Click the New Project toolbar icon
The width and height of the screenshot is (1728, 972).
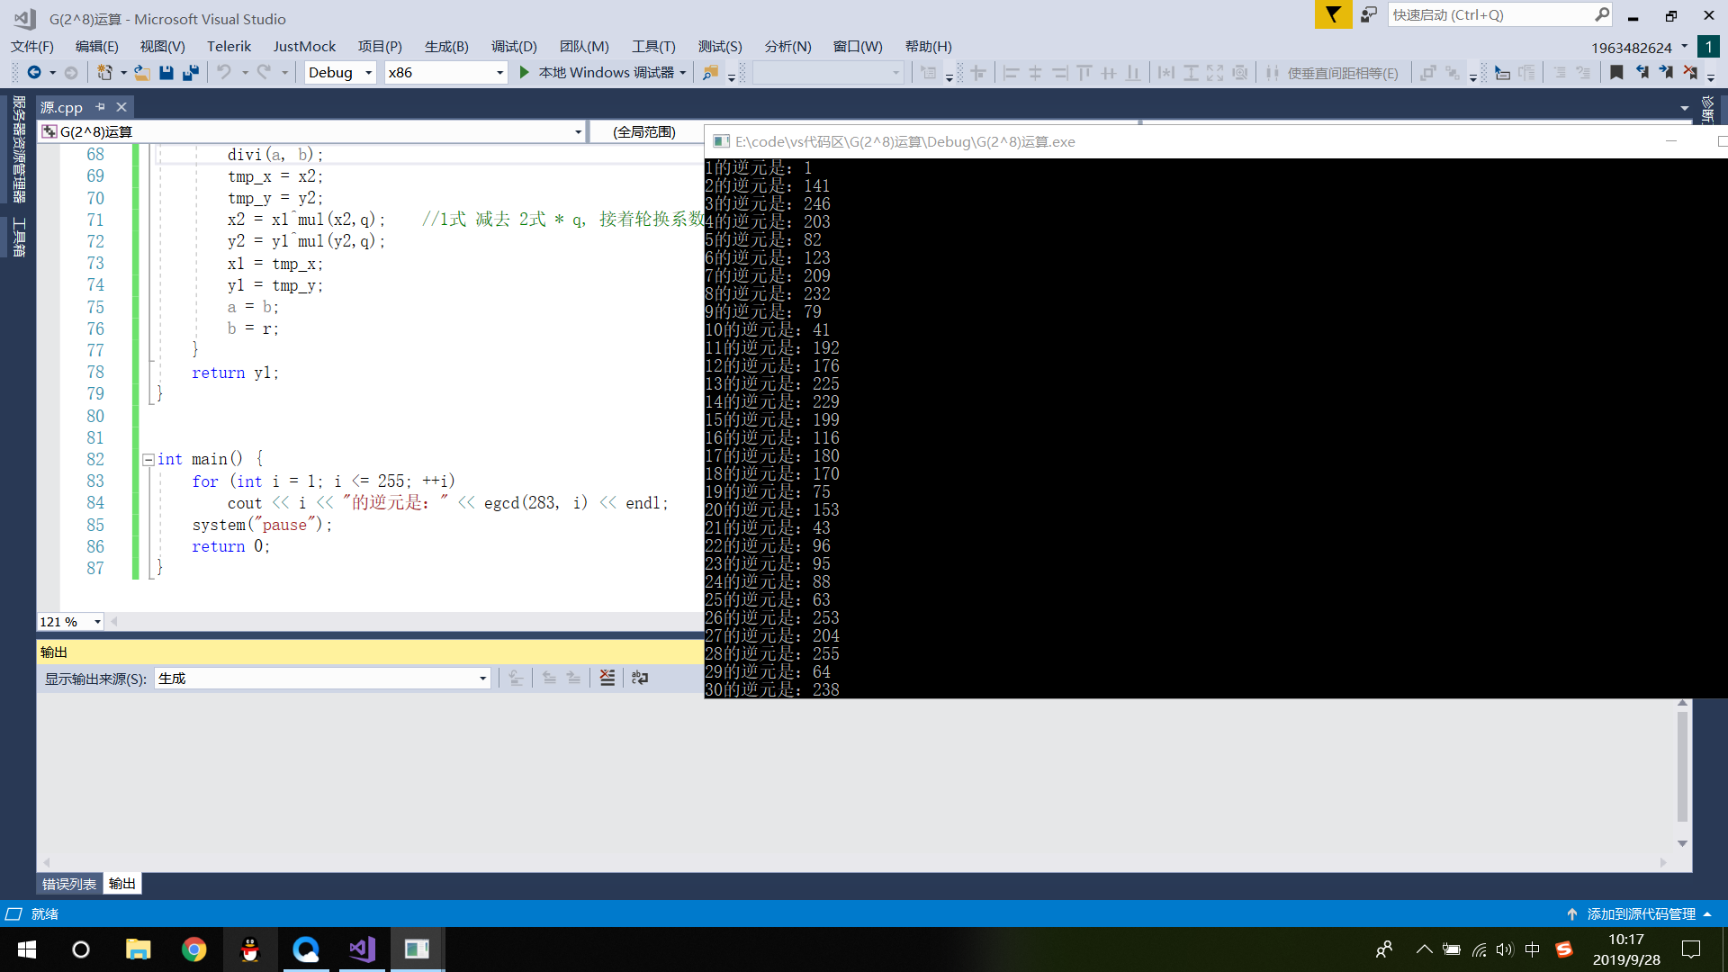pyautogui.click(x=104, y=72)
